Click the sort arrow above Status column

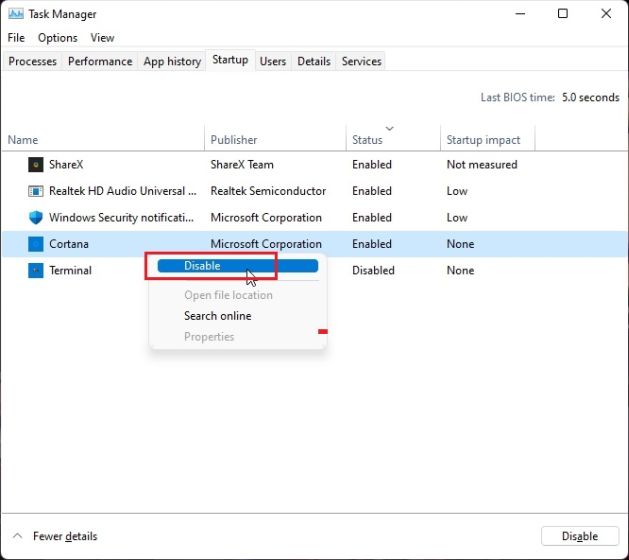[x=389, y=128]
